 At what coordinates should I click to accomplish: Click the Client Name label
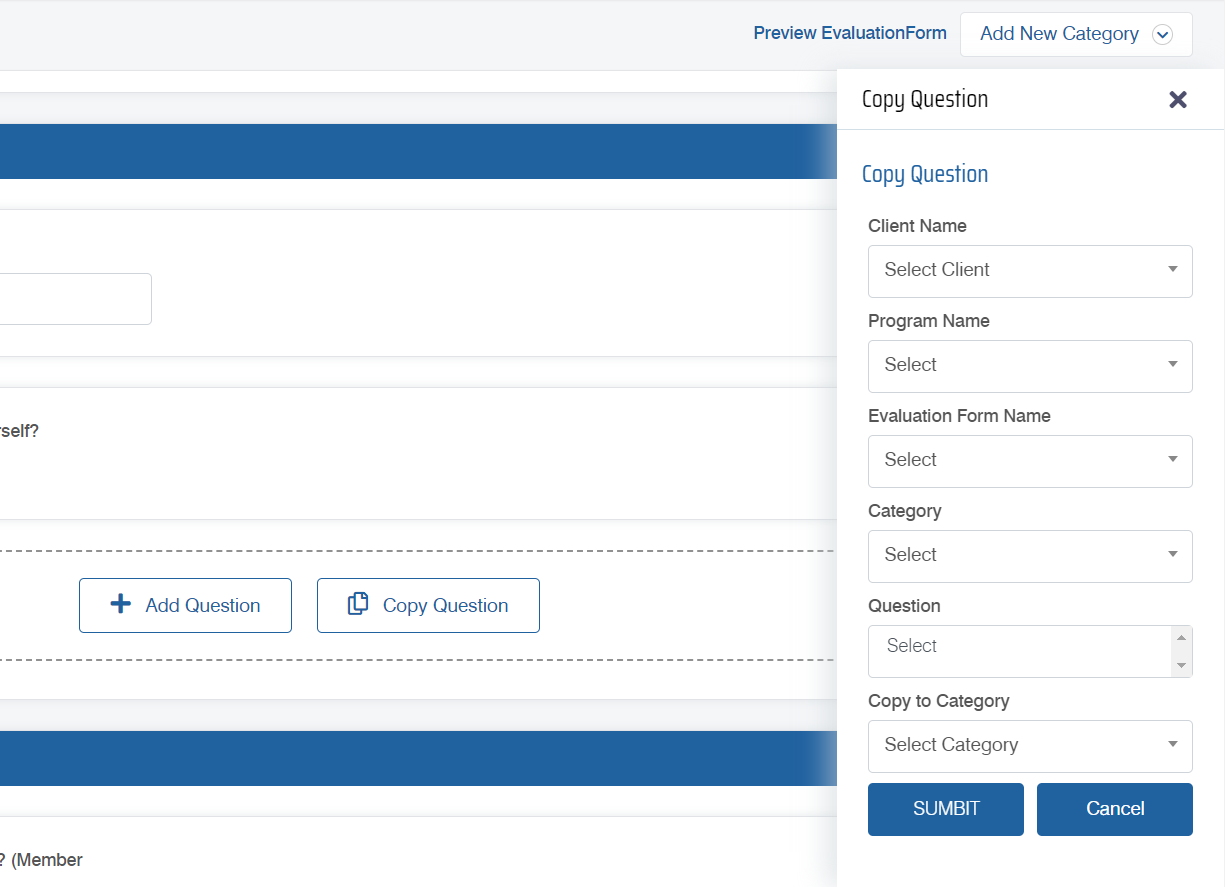coord(917,226)
